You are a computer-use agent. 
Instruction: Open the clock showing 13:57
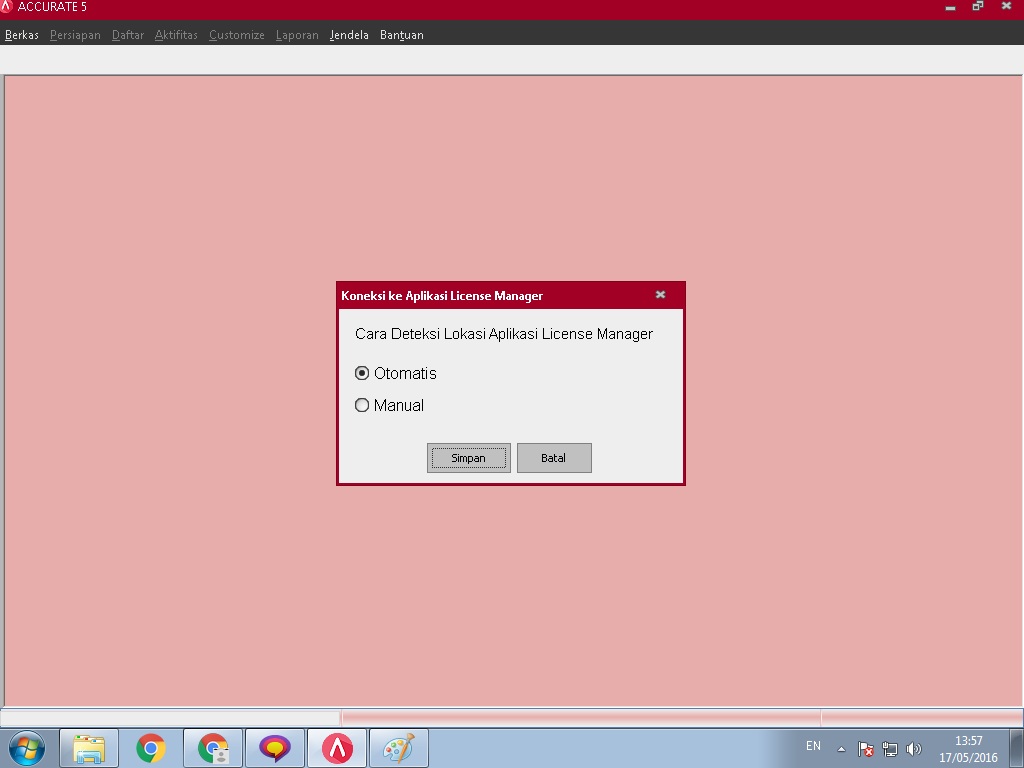pyautogui.click(x=968, y=748)
